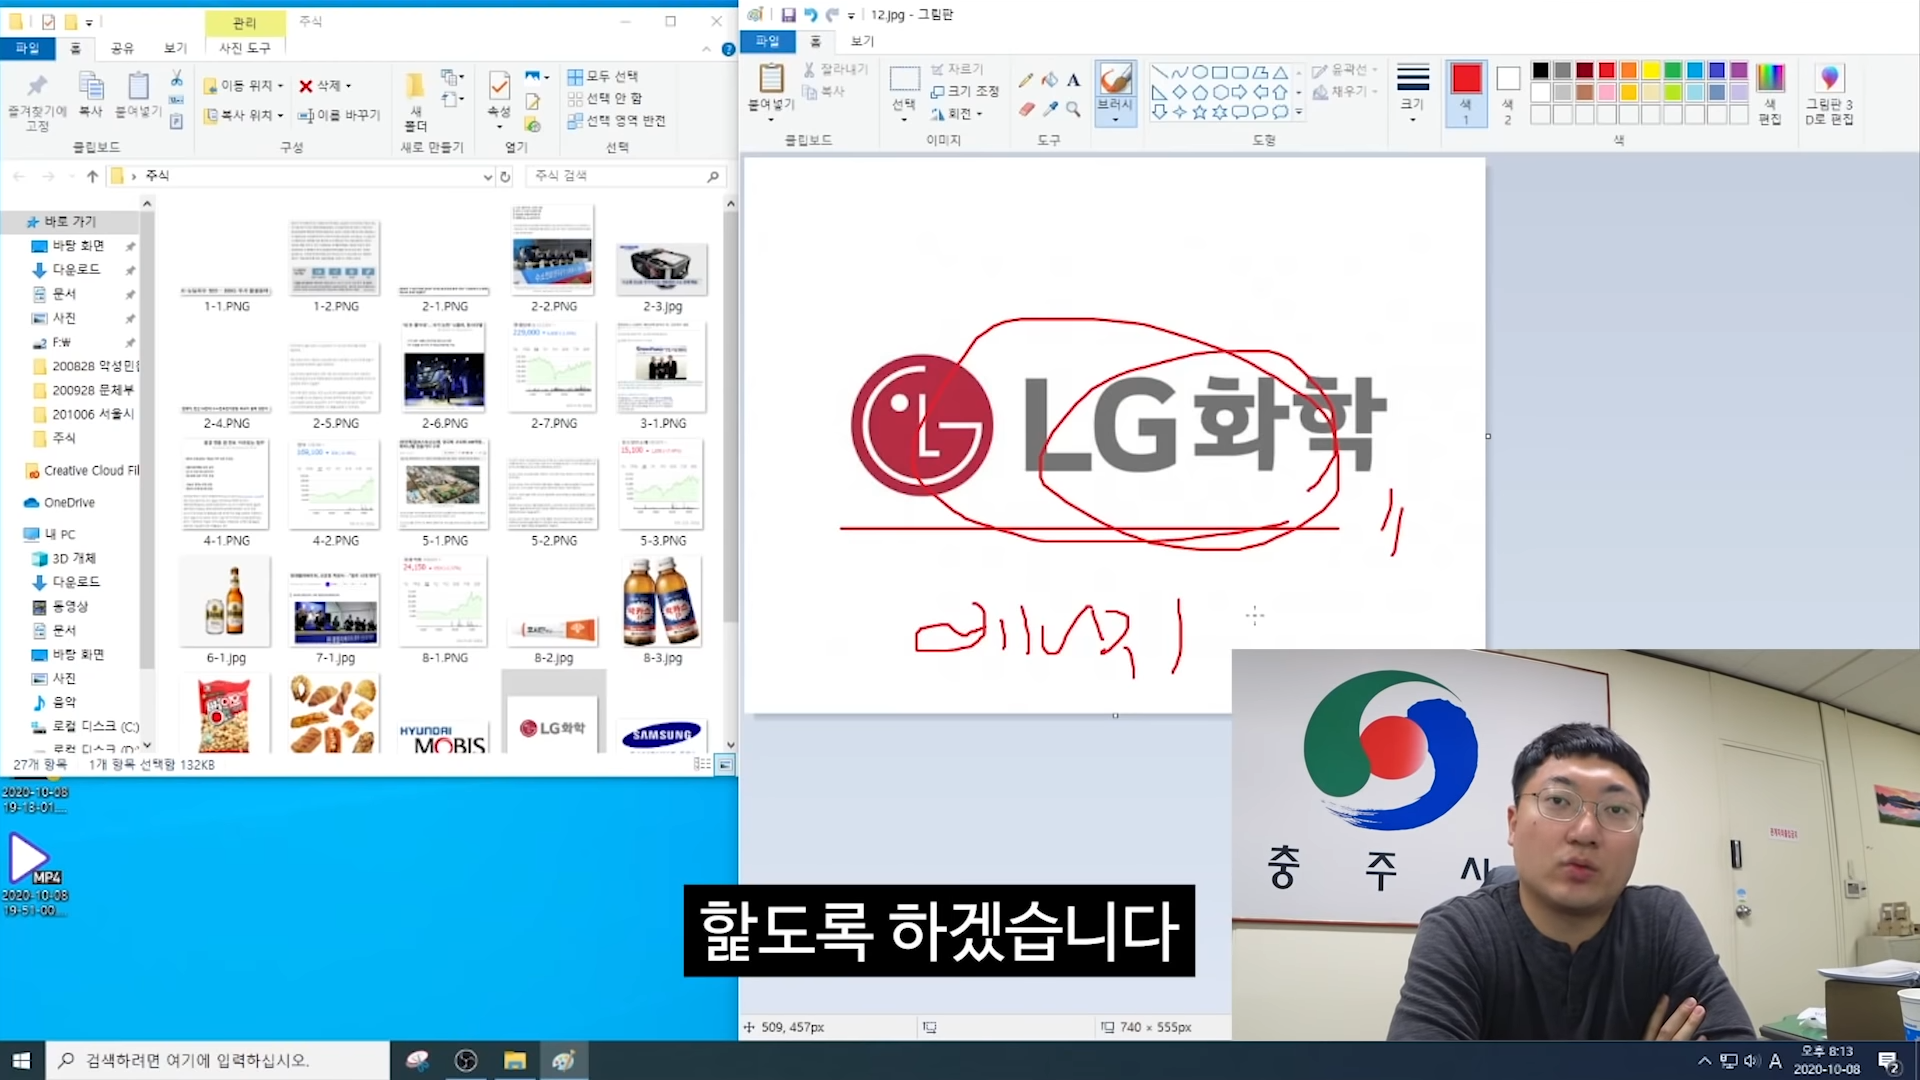Open the 파일 menu in Paint
1920x1080 pixels.
[767, 41]
